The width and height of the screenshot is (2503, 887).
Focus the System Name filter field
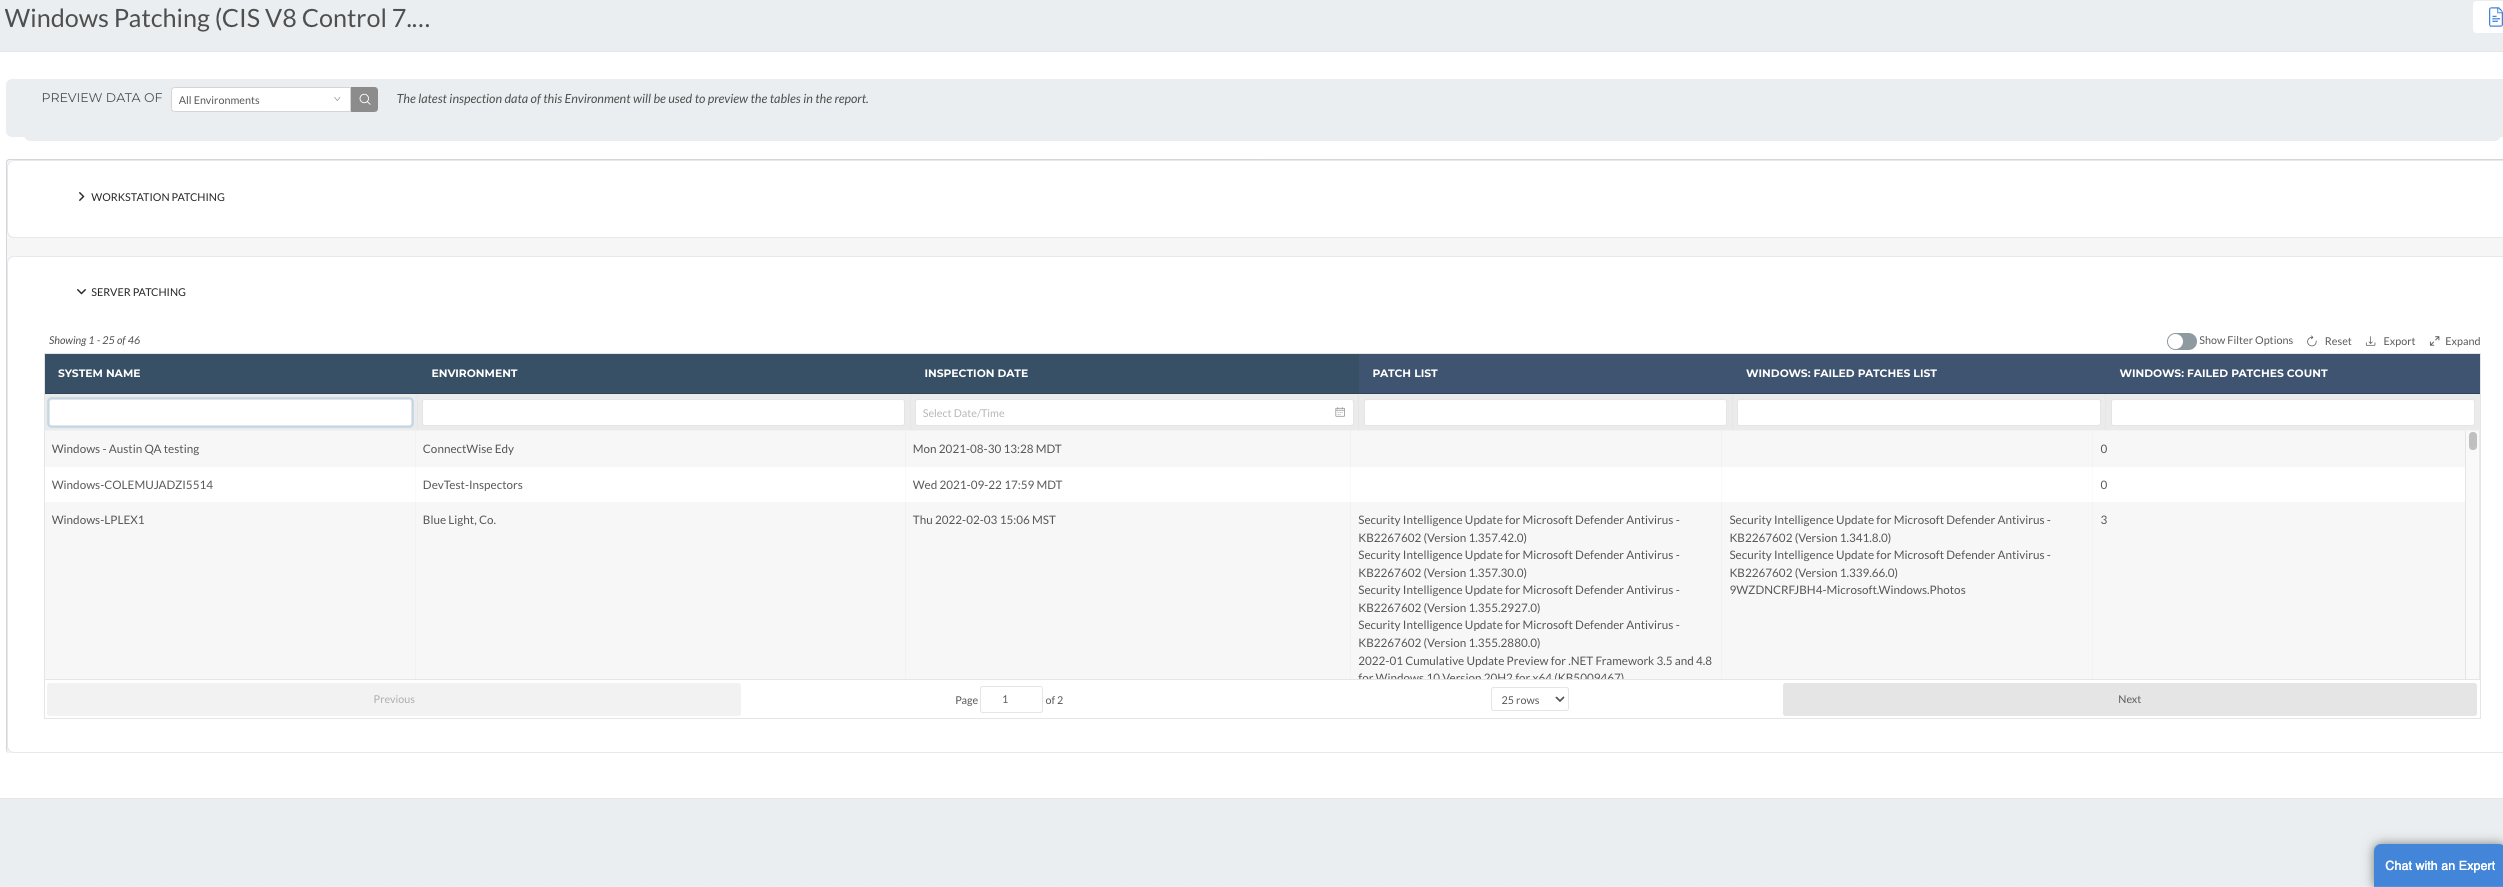tap(230, 412)
